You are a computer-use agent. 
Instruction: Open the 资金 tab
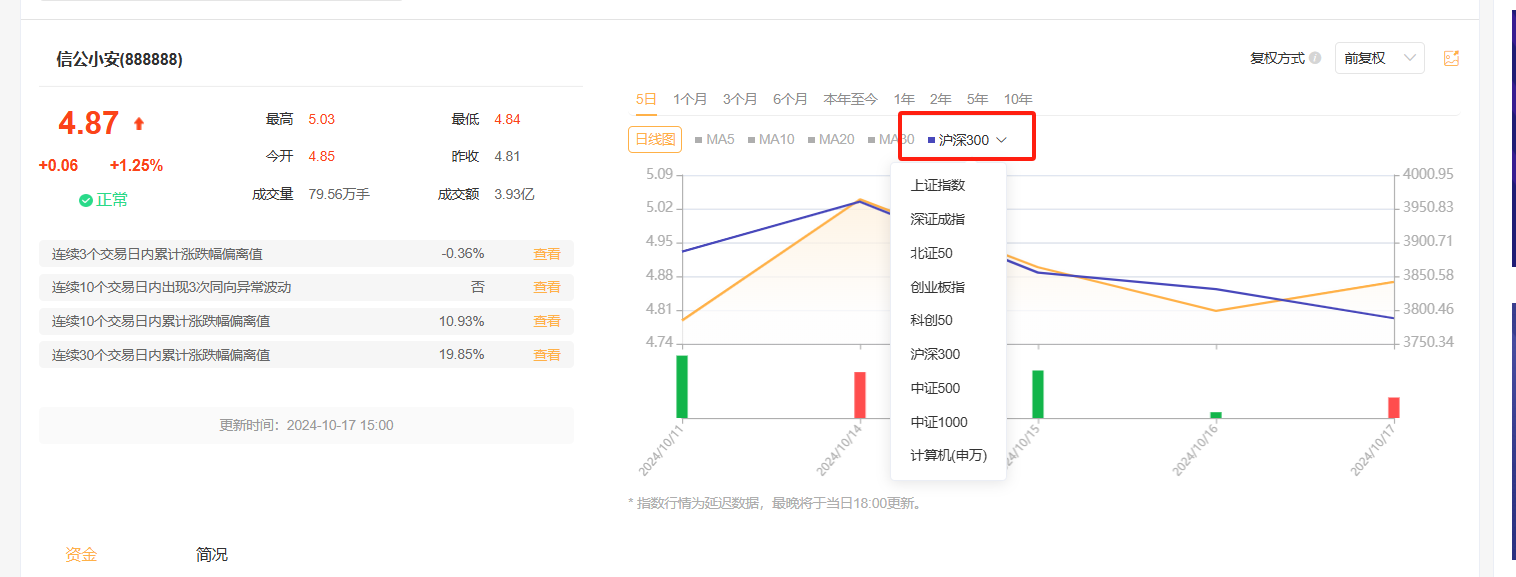[81, 554]
